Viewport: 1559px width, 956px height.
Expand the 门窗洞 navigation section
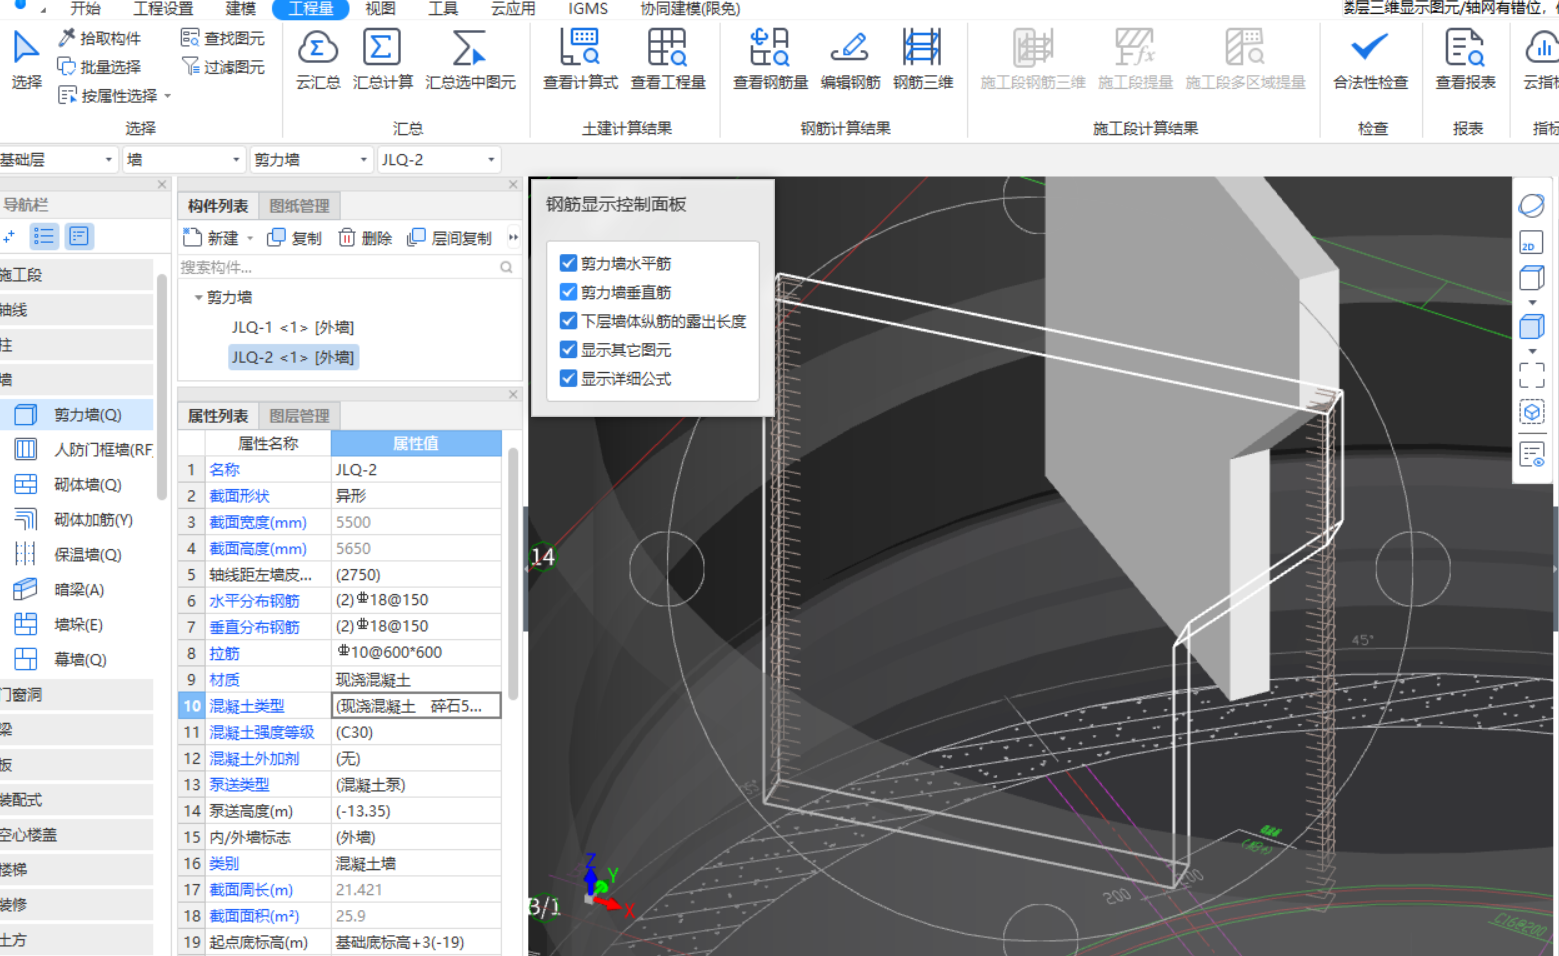[76, 695]
